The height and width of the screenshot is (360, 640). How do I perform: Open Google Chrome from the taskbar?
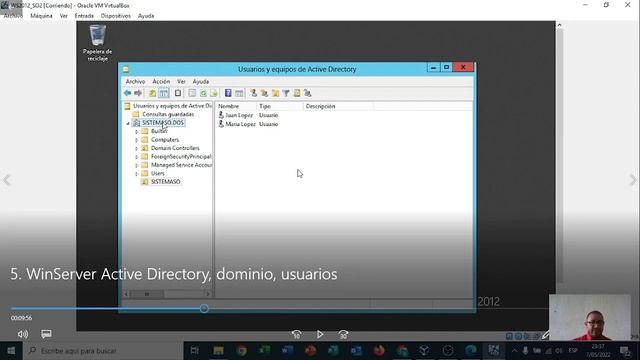pyautogui.click(x=241, y=351)
